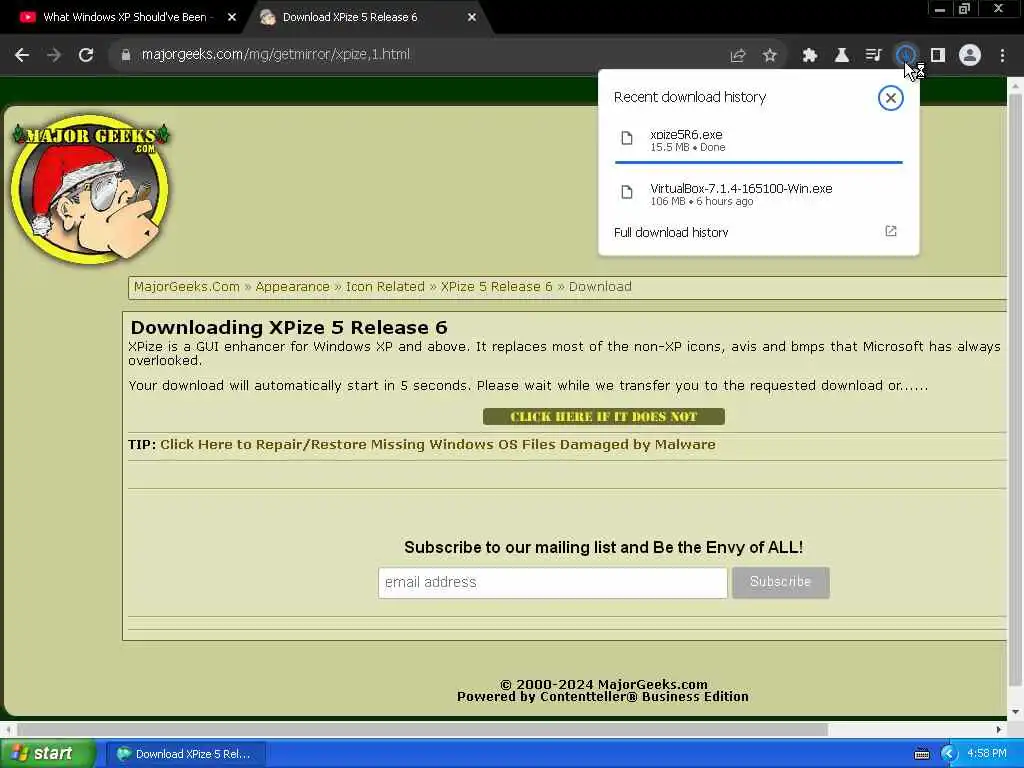The image size is (1024, 768).
Task: Click vertical scrollbar down arrow
Action: click(1016, 712)
